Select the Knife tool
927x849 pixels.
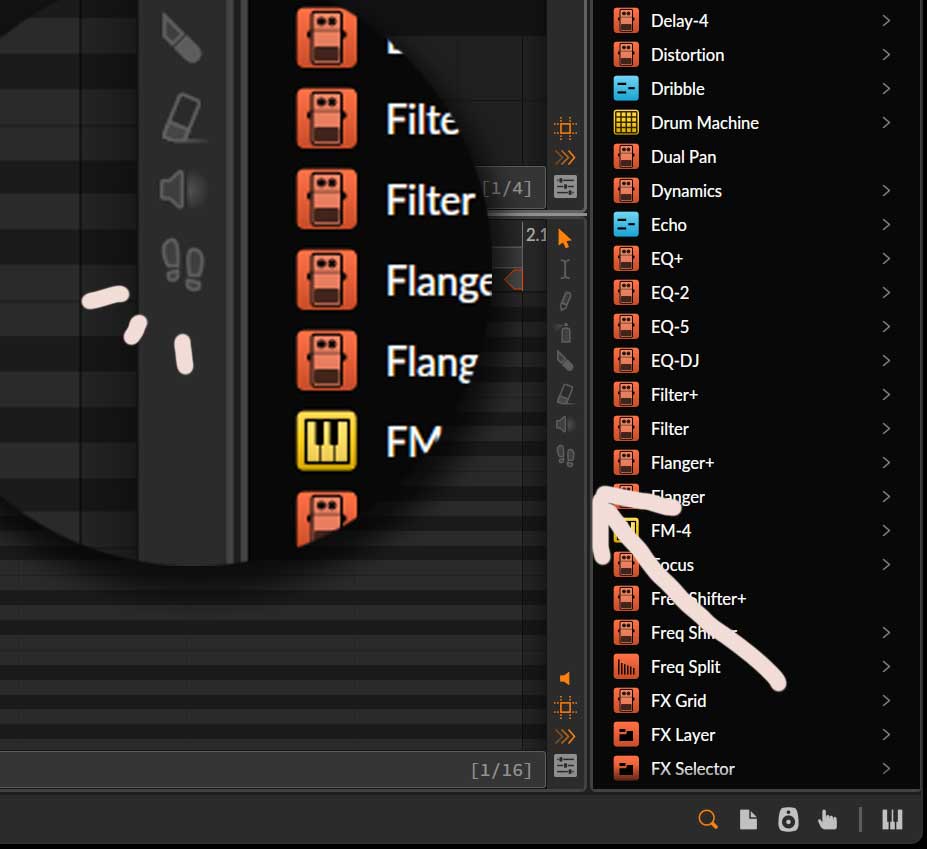[x=565, y=361]
